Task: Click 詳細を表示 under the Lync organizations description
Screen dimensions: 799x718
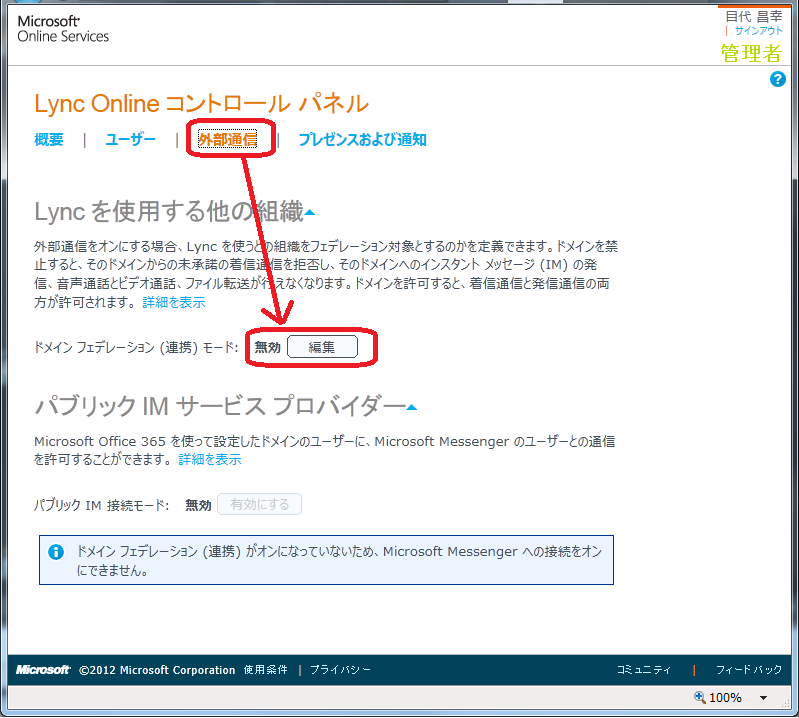Action: point(174,302)
